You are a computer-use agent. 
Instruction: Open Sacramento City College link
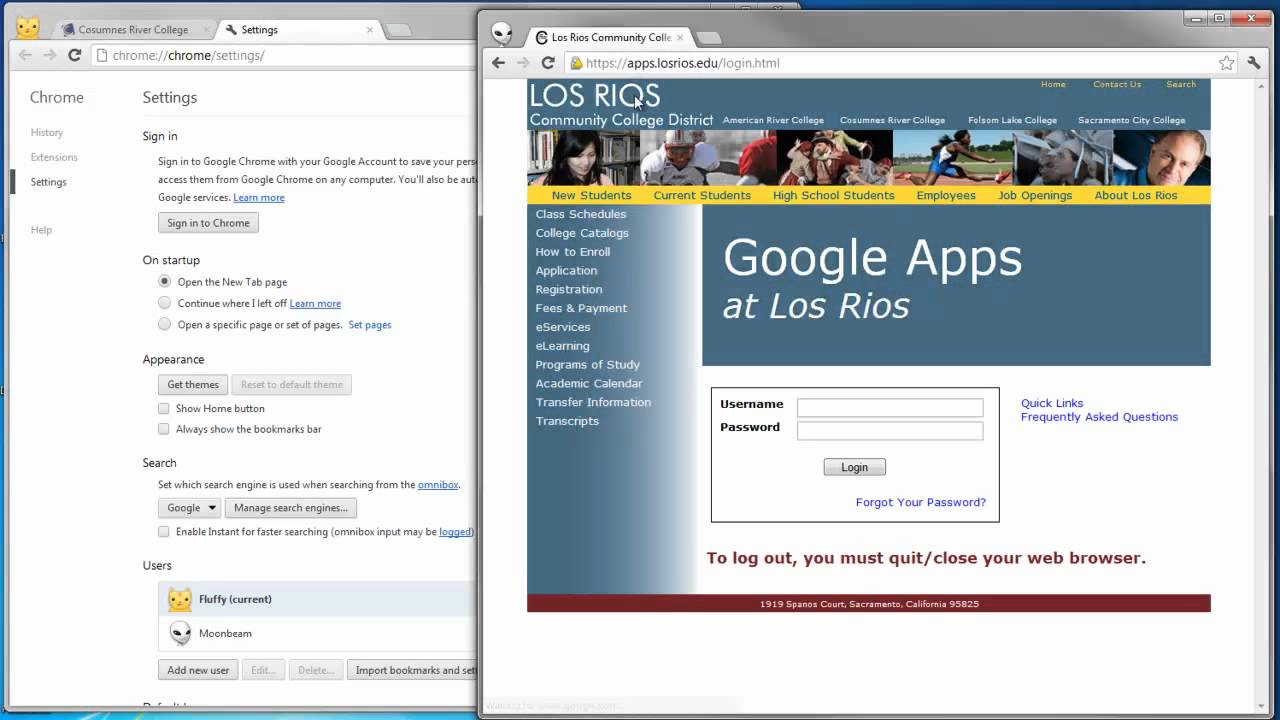[x=1131, y=120]
